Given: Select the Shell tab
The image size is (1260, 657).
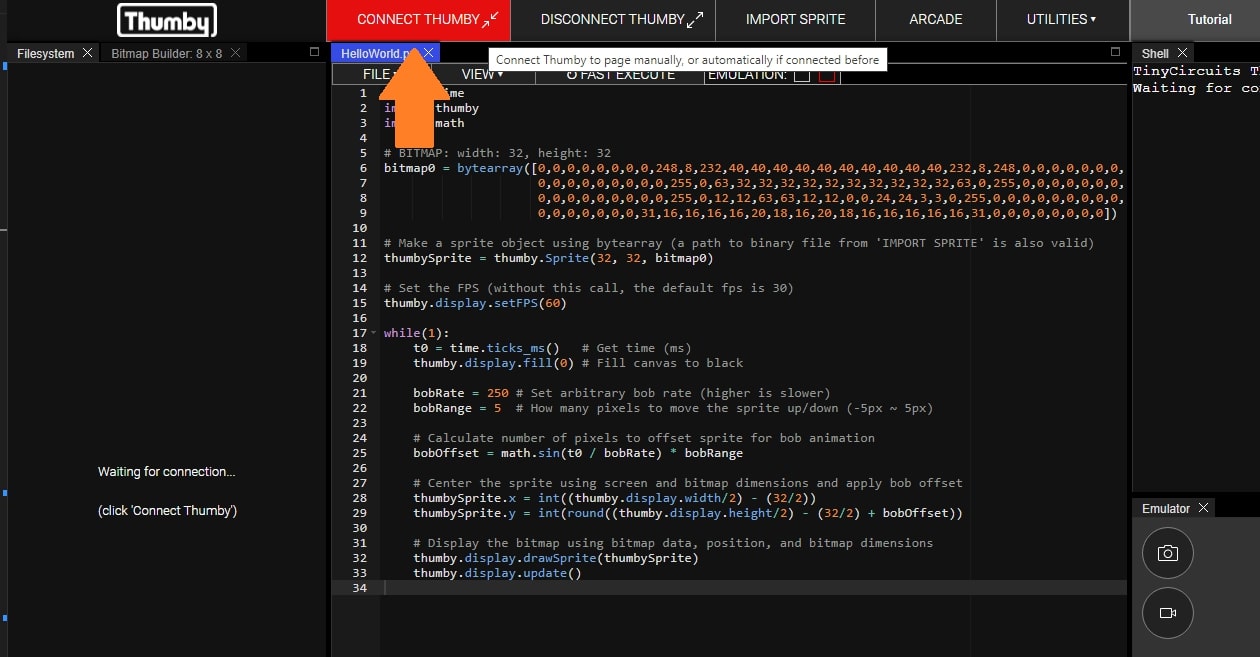Looking at the screenshot, I should (1154, 53).
